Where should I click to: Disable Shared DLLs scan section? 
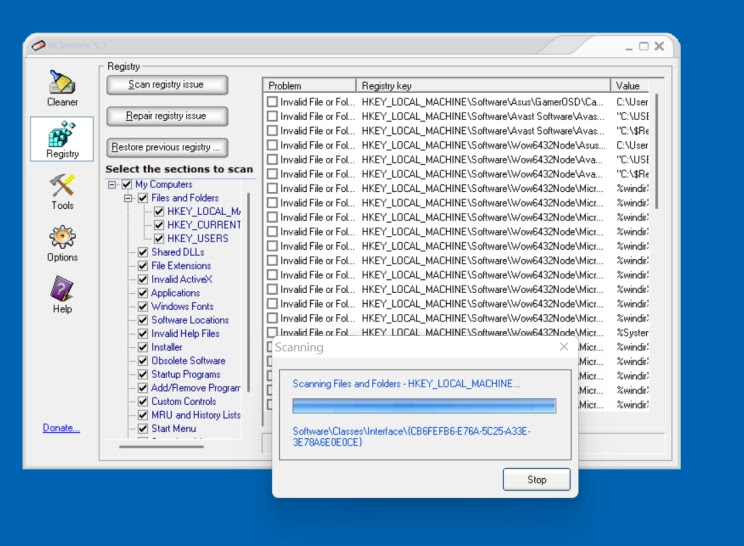coord(143,252)
